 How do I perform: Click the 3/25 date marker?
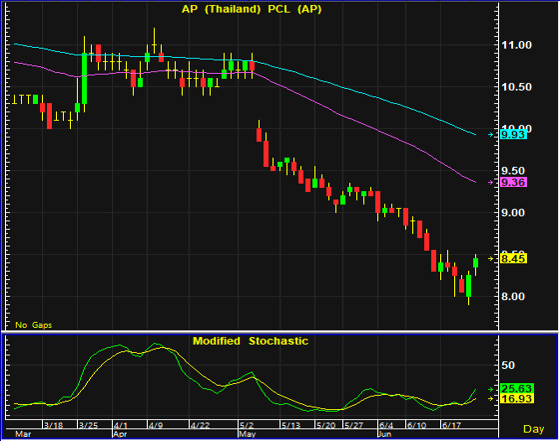[88, 425]
